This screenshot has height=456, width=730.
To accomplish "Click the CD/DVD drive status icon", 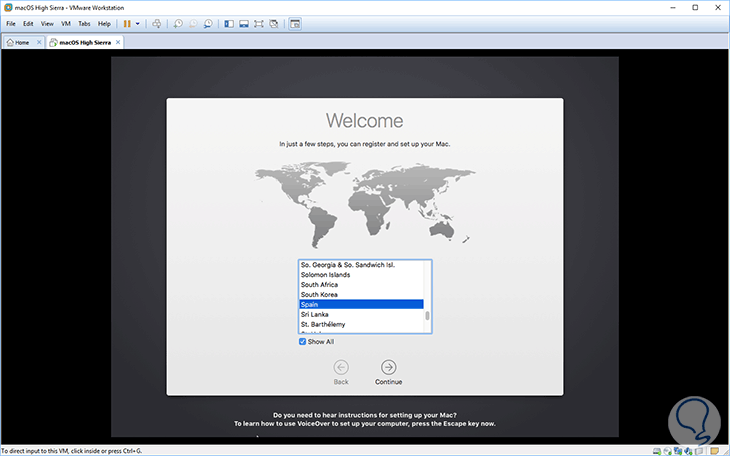I will click(x=668, y=451).
